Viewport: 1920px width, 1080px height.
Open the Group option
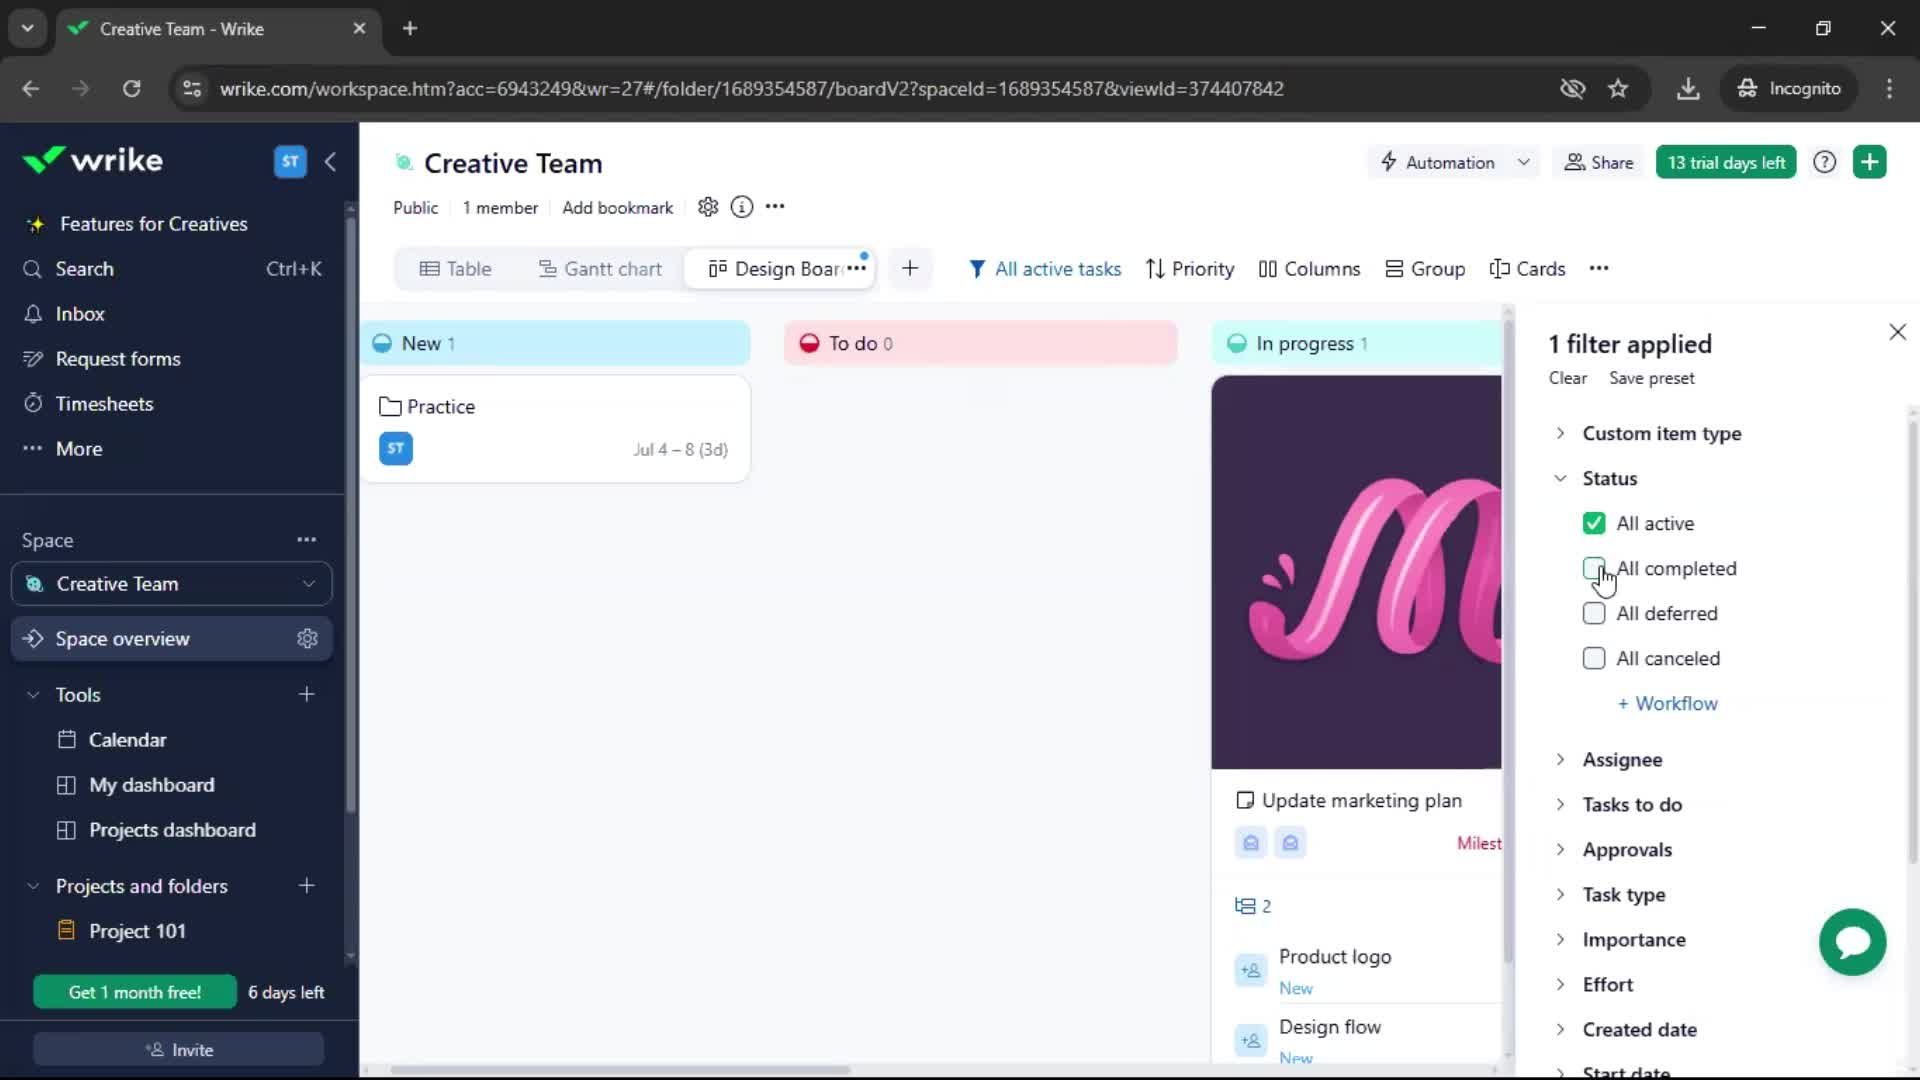[1425, 269]
